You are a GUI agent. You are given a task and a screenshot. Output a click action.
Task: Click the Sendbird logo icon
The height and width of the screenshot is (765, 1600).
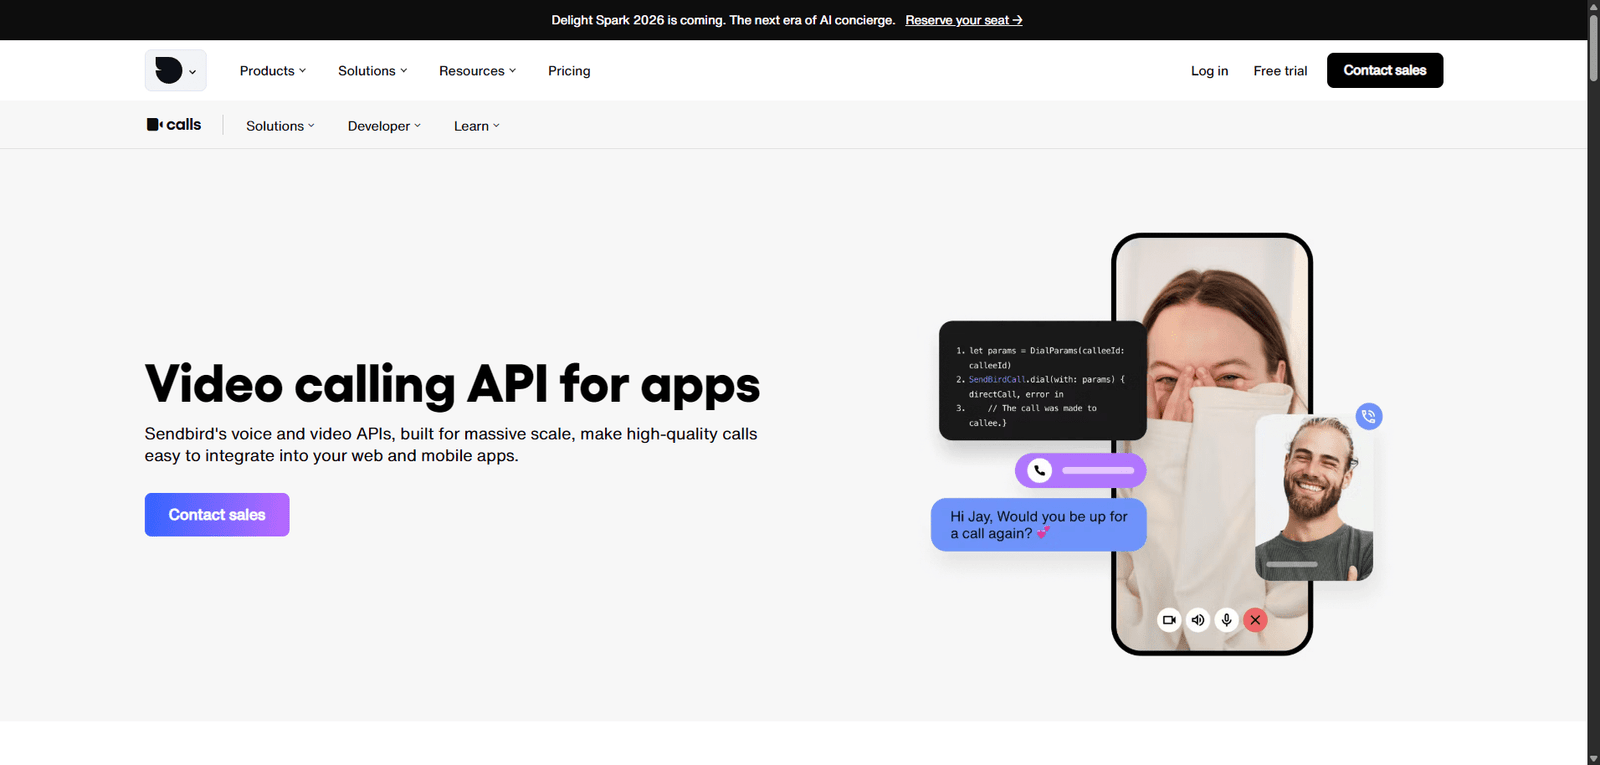pyautogui.click(x=169, y=70)
